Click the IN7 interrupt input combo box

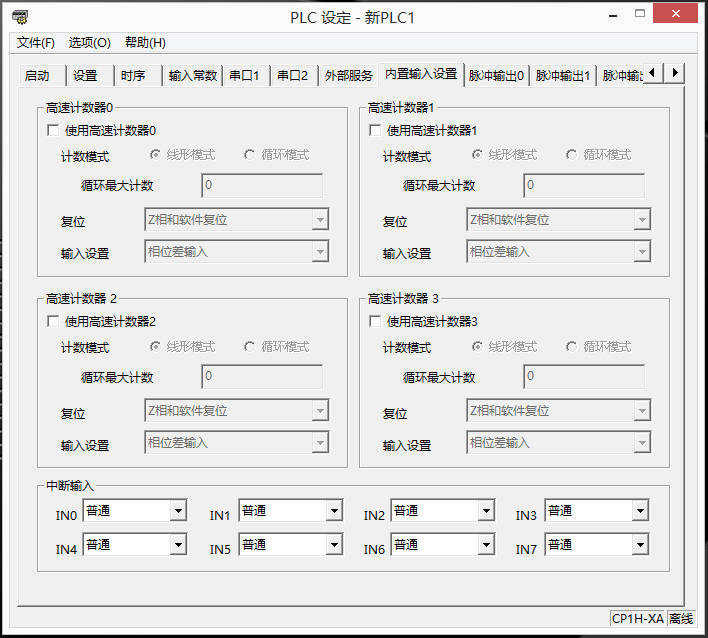tap(596, 545)
